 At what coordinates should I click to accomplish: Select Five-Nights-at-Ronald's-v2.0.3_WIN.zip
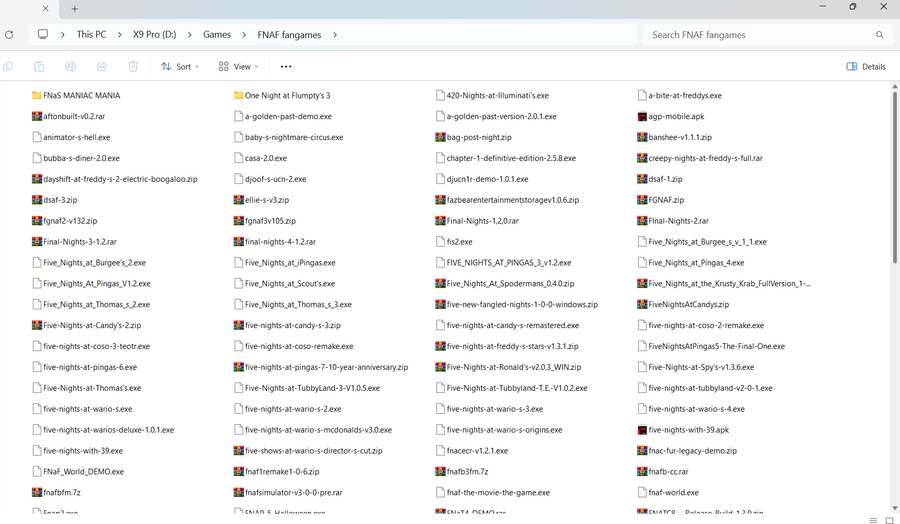pos(509,367)
